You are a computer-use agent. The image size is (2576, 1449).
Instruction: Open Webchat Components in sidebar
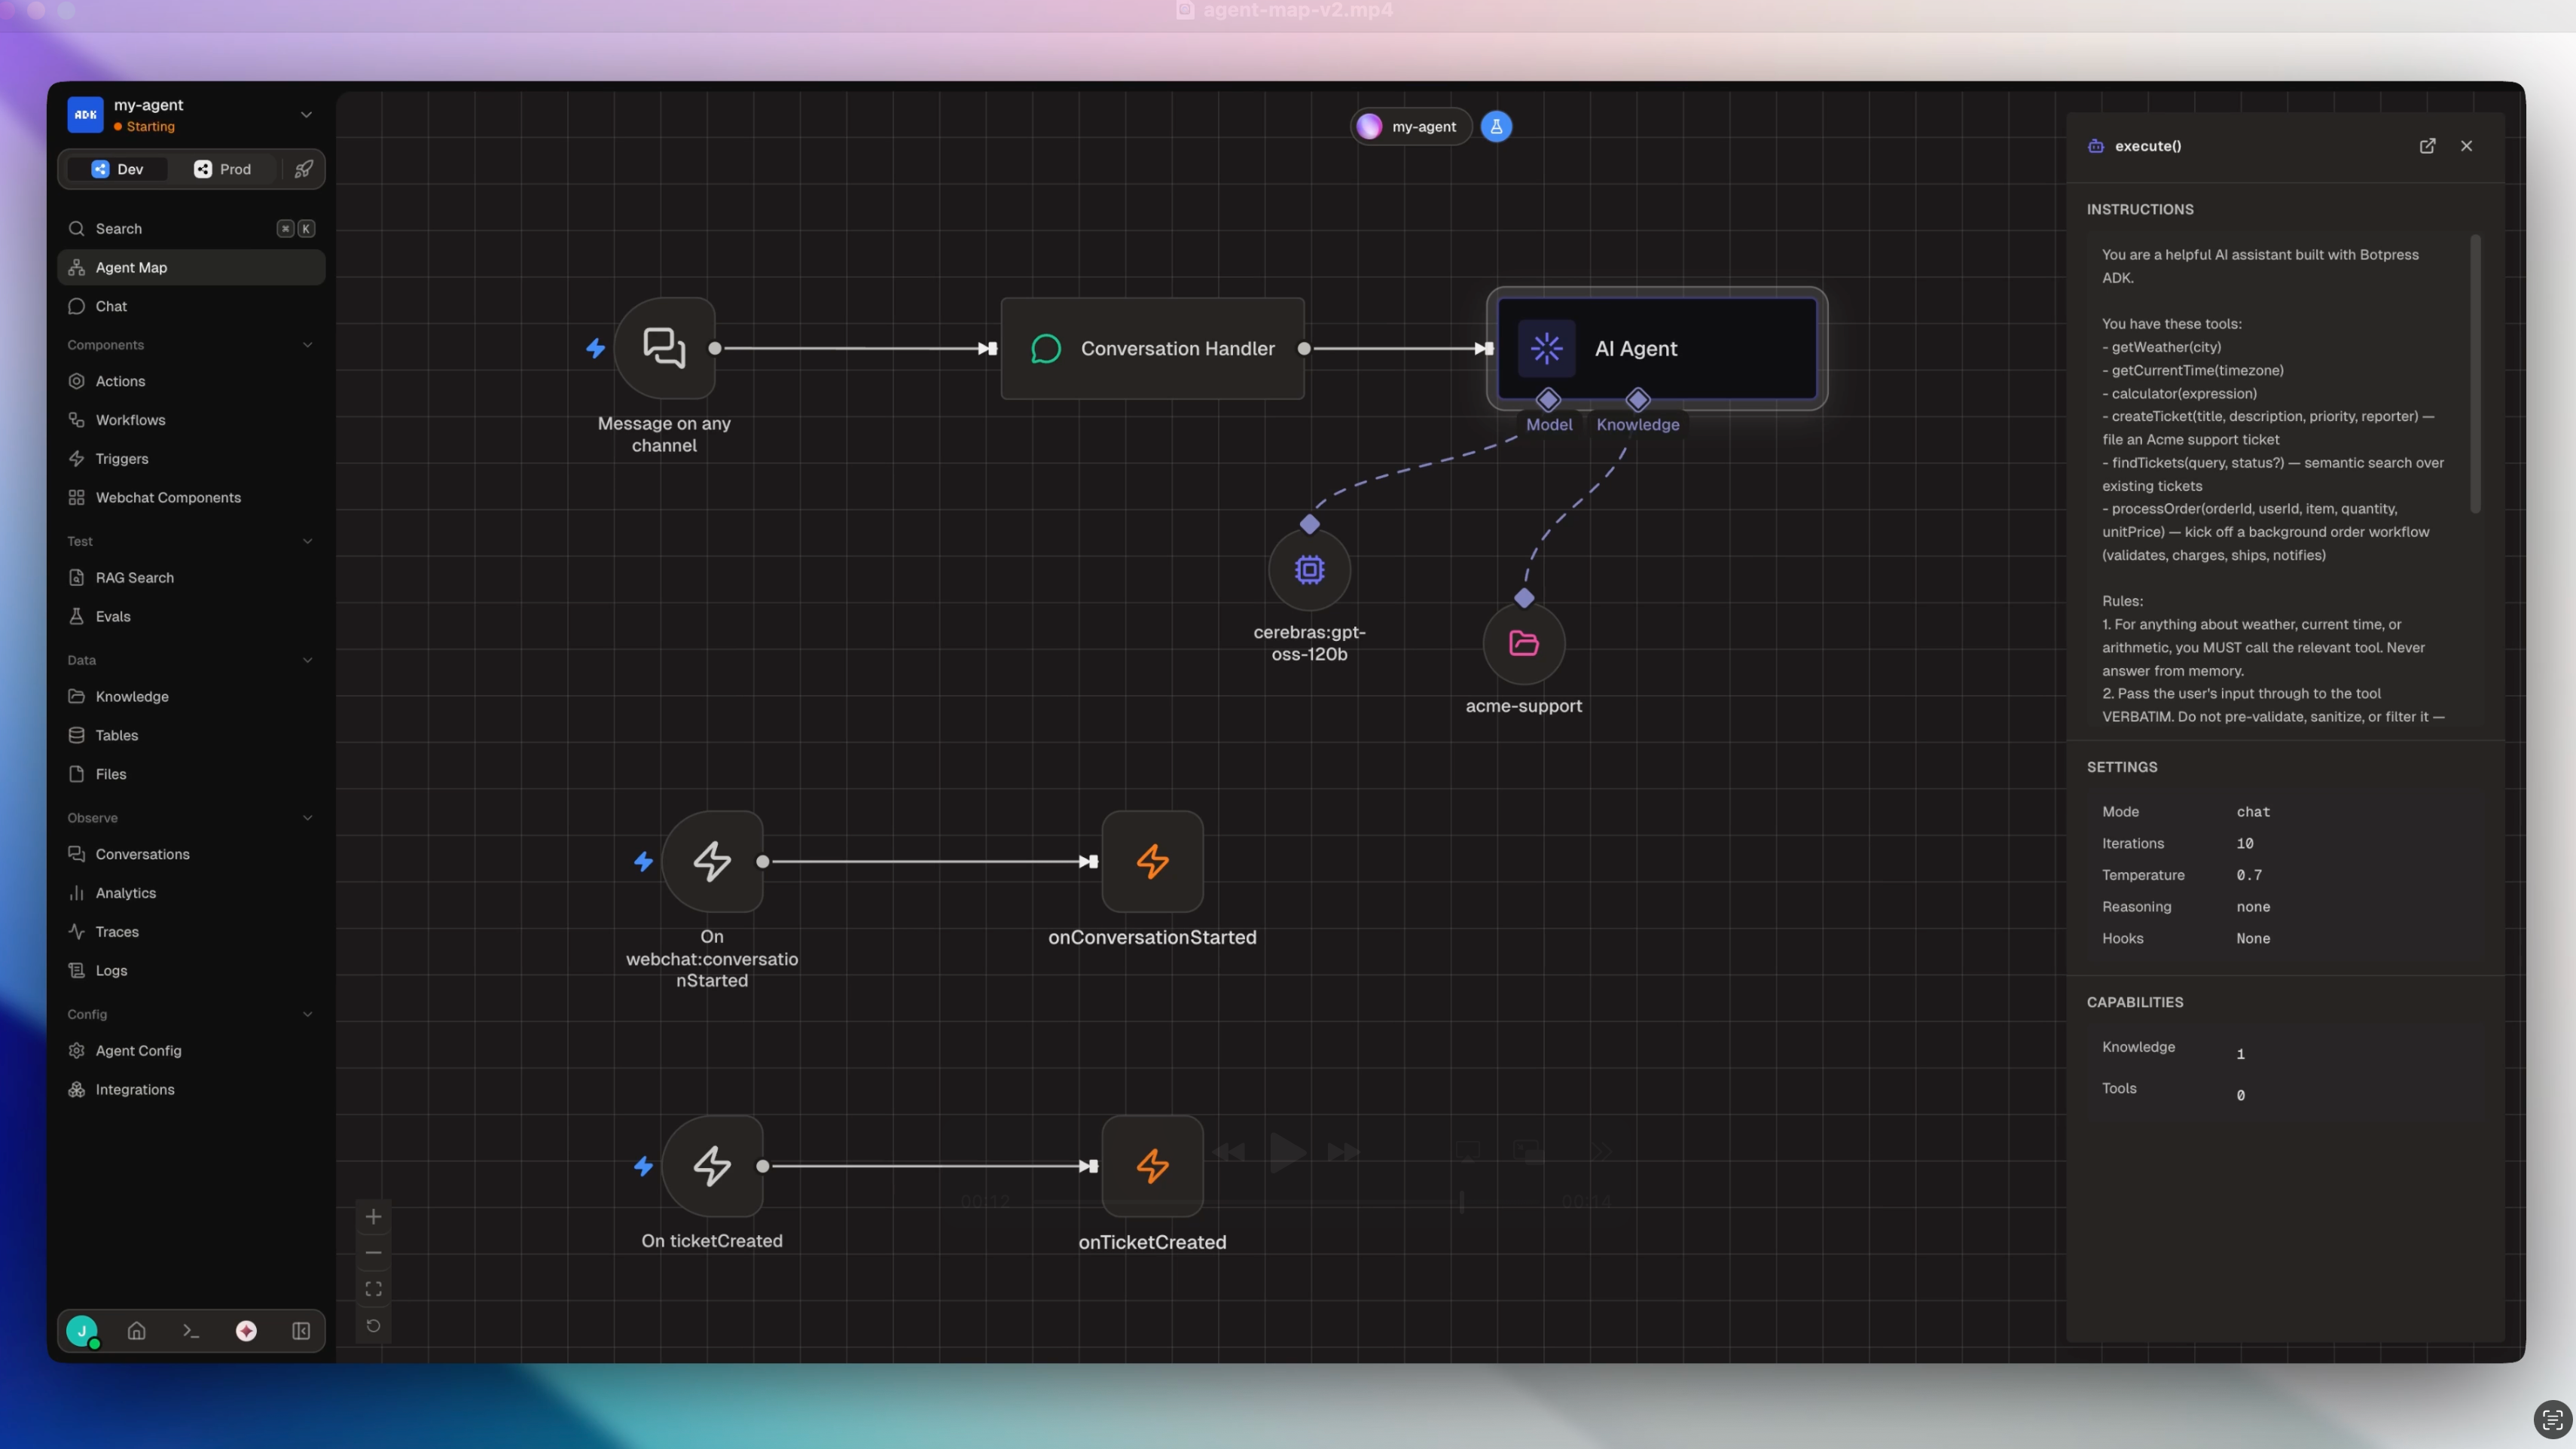[191, 498]
